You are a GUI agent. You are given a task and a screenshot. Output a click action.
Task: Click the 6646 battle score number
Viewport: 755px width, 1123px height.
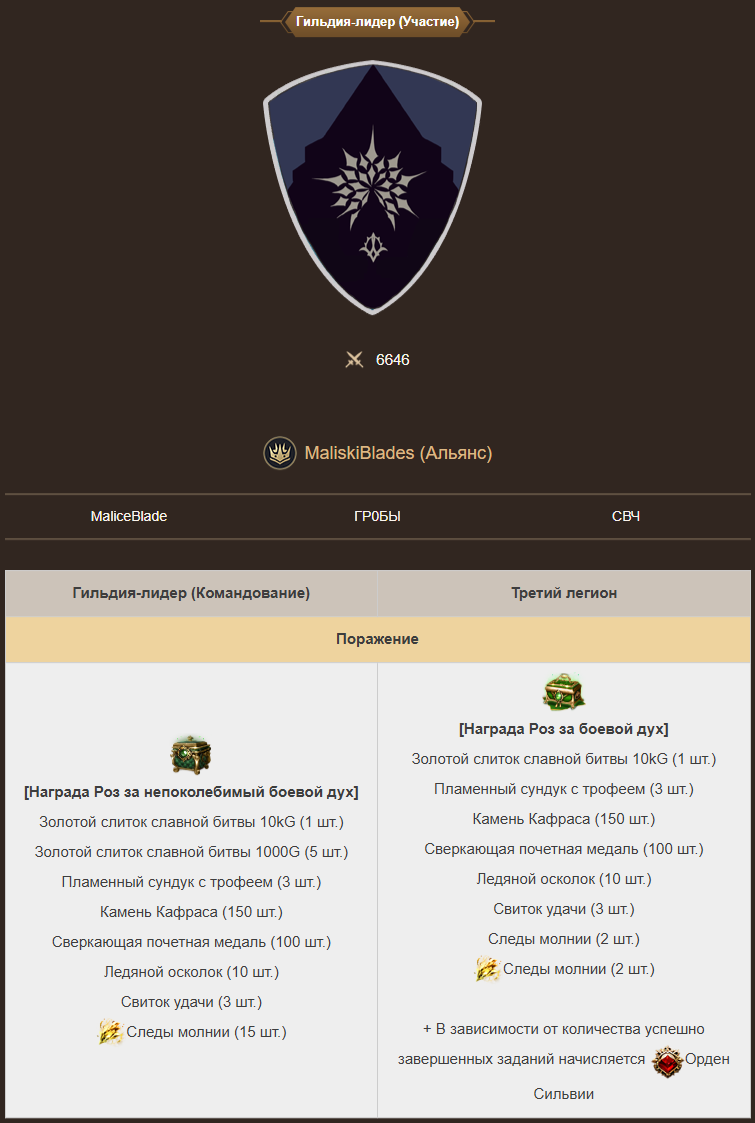tap(393, 360)
